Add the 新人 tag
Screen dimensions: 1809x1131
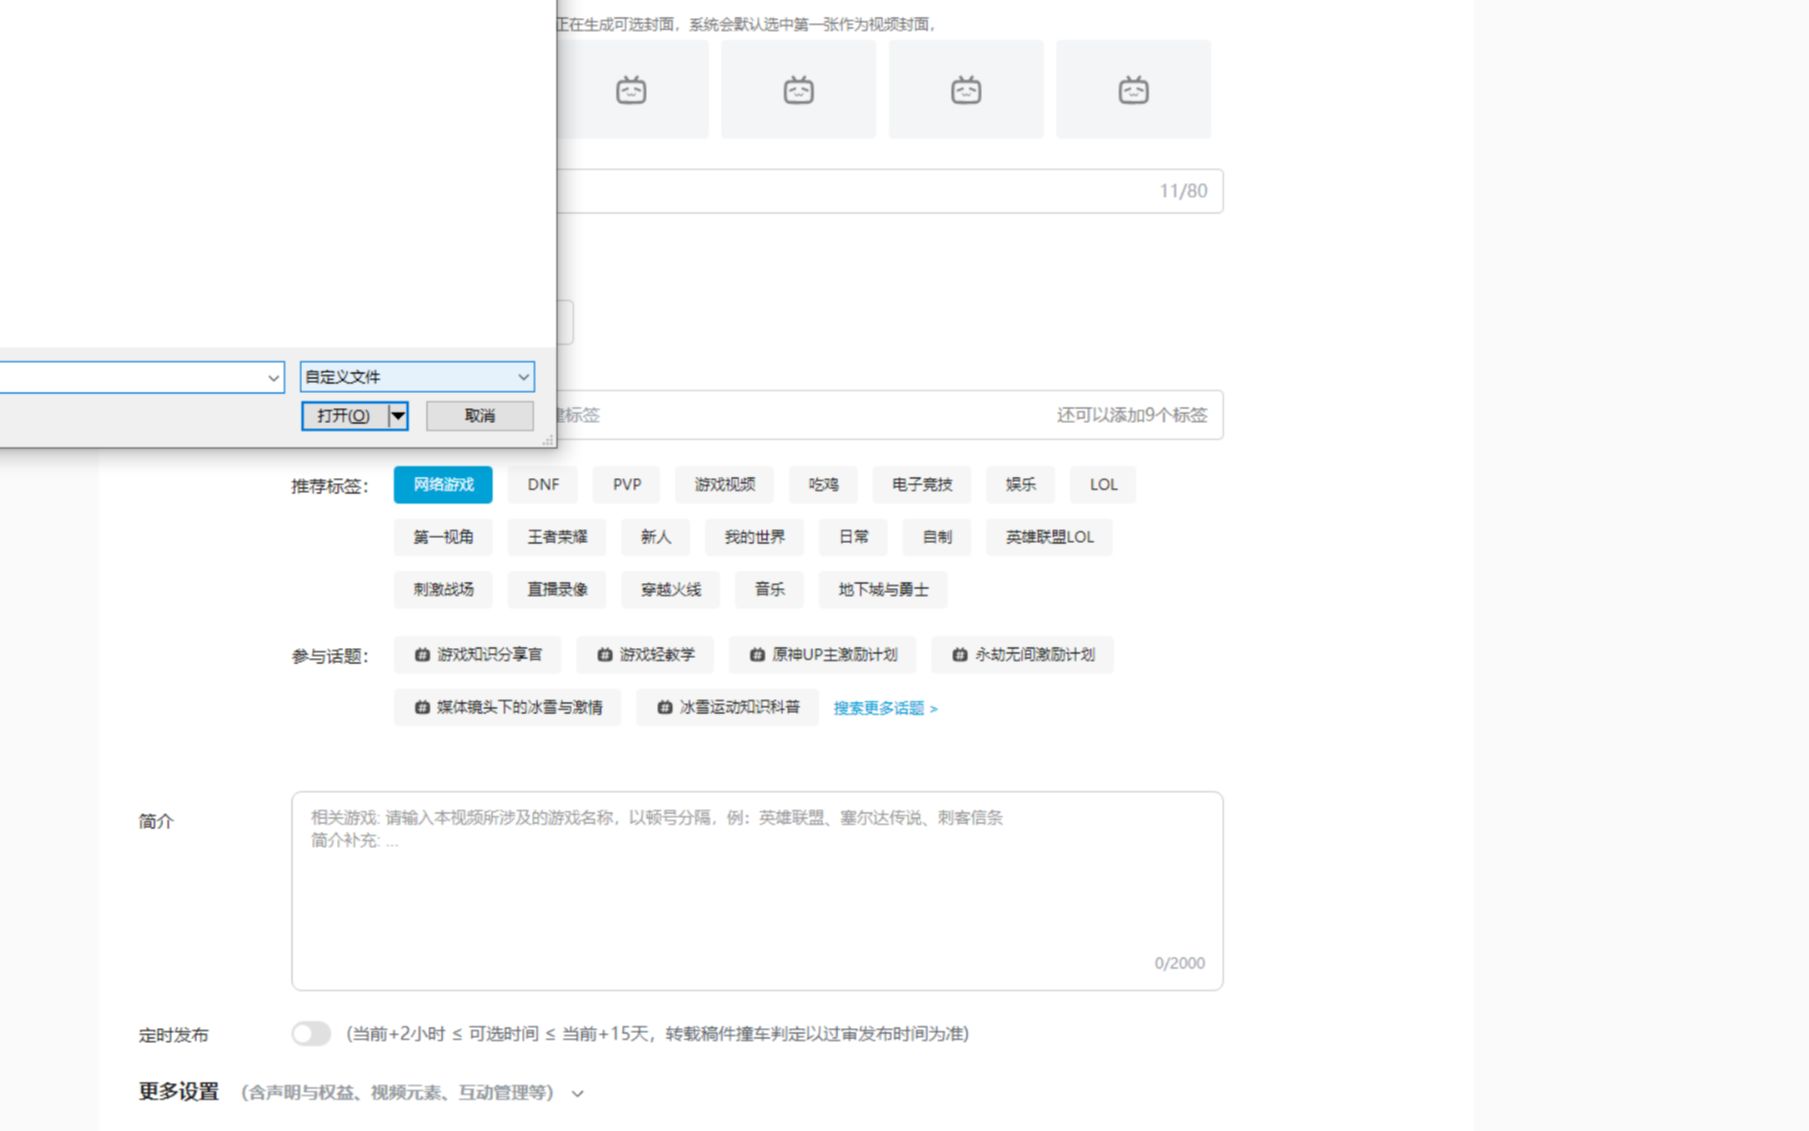tap(656, 537)
